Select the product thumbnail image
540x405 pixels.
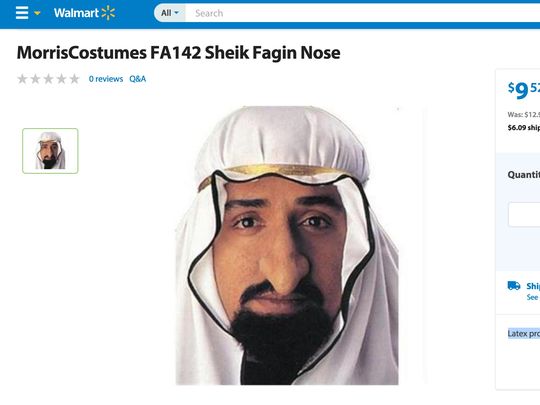pyautogui.click(x=50, y=151)
